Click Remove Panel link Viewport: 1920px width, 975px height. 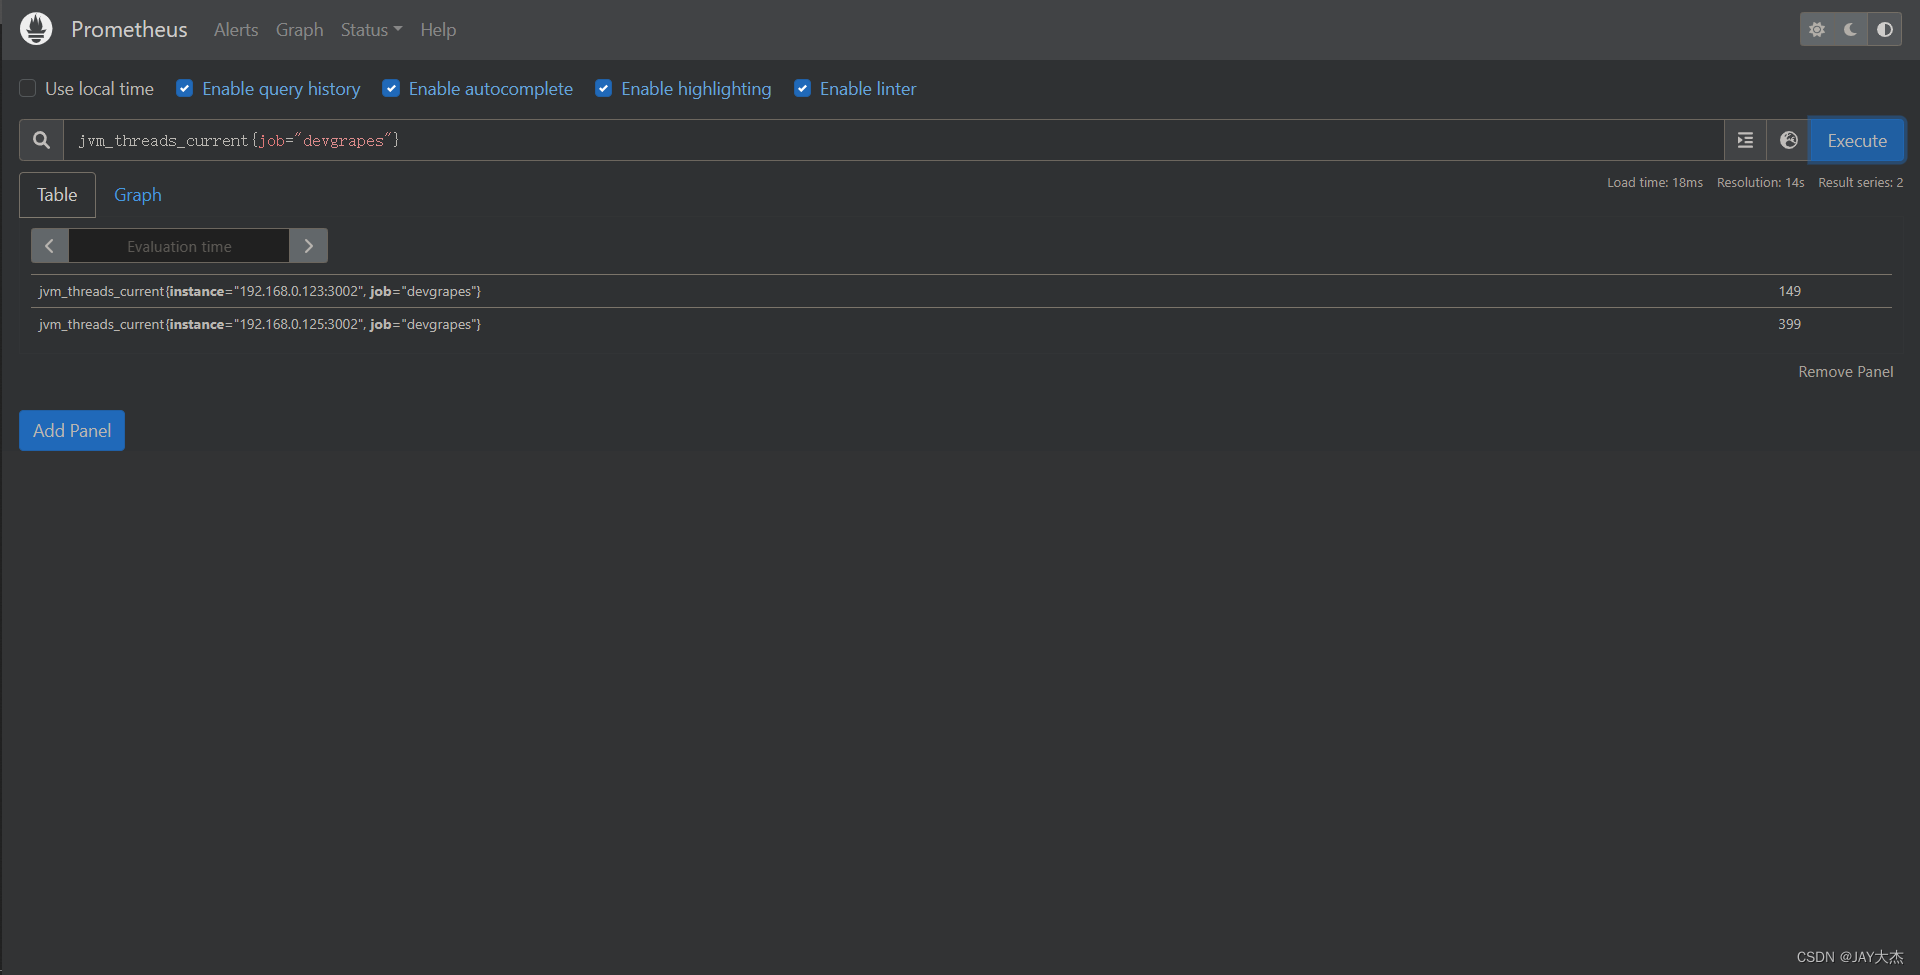tap(1845, 371)
